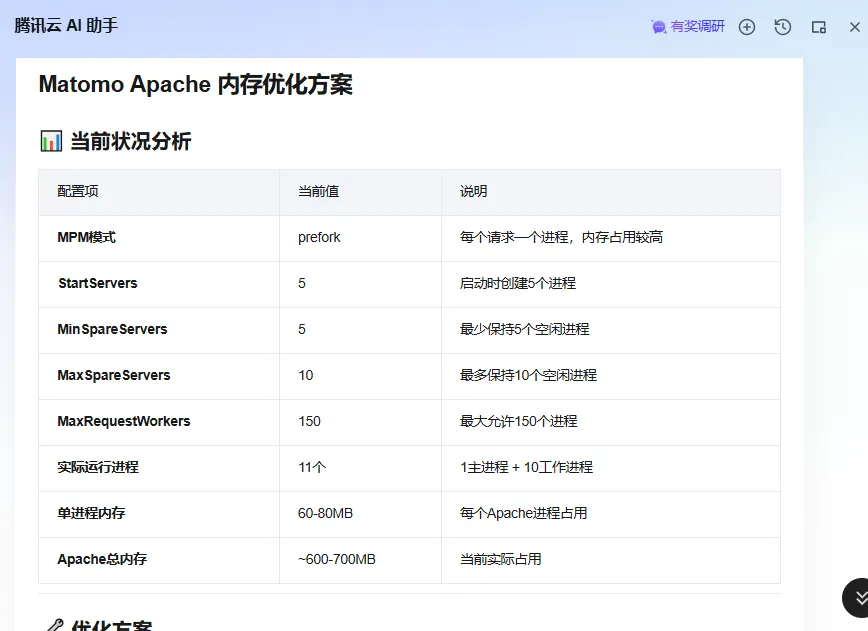Switch window layout mode icon
The height and width of the screenshot is (631, 868).
[819, 27]
